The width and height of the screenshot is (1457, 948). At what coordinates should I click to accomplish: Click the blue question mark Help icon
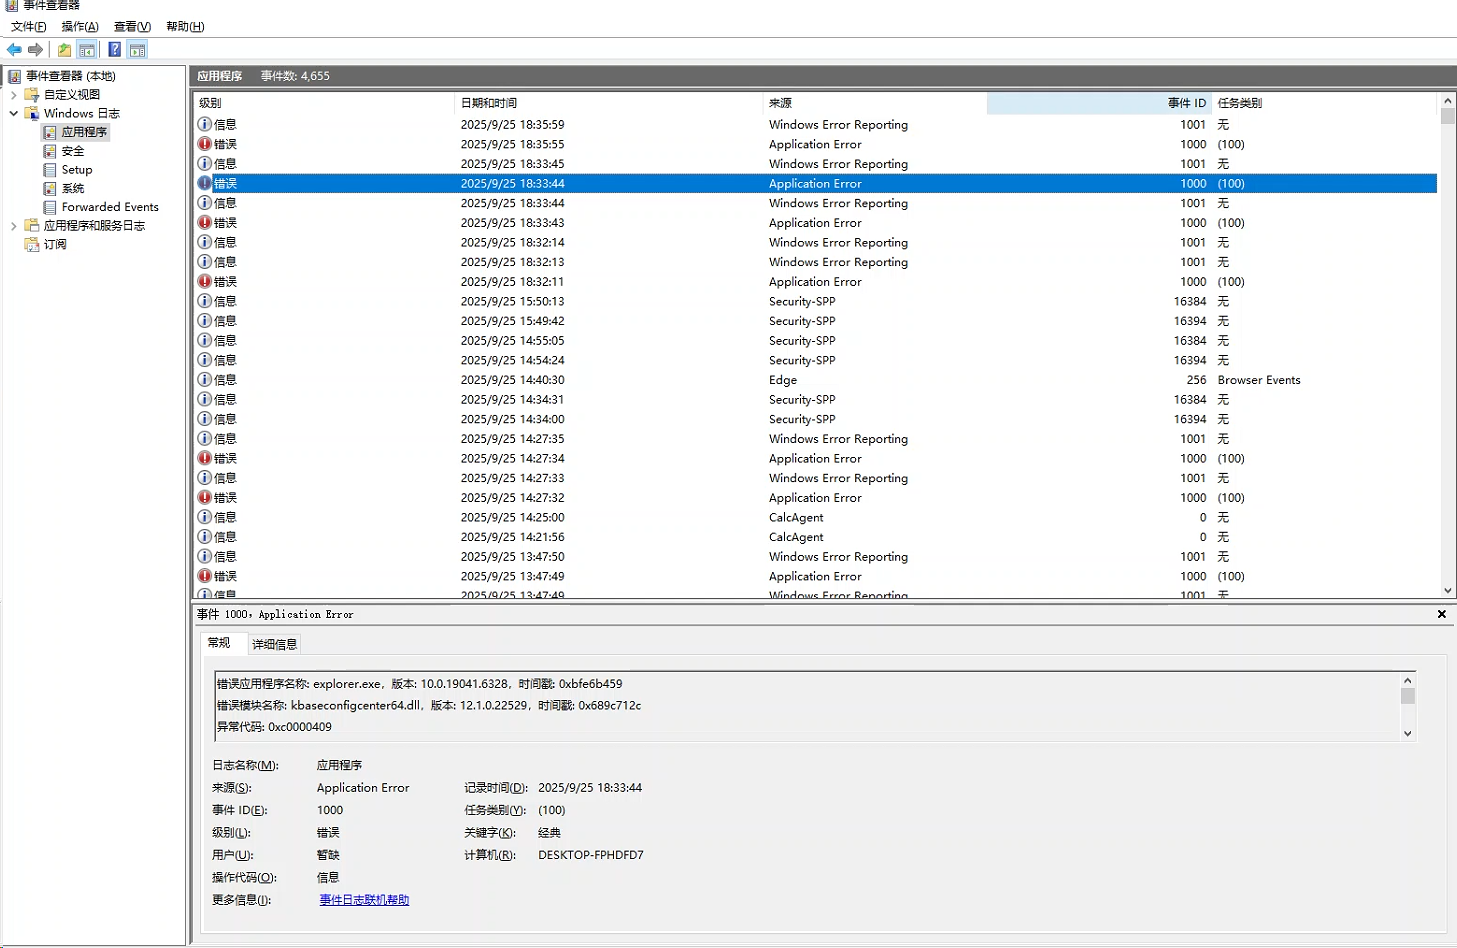(114, 50)
